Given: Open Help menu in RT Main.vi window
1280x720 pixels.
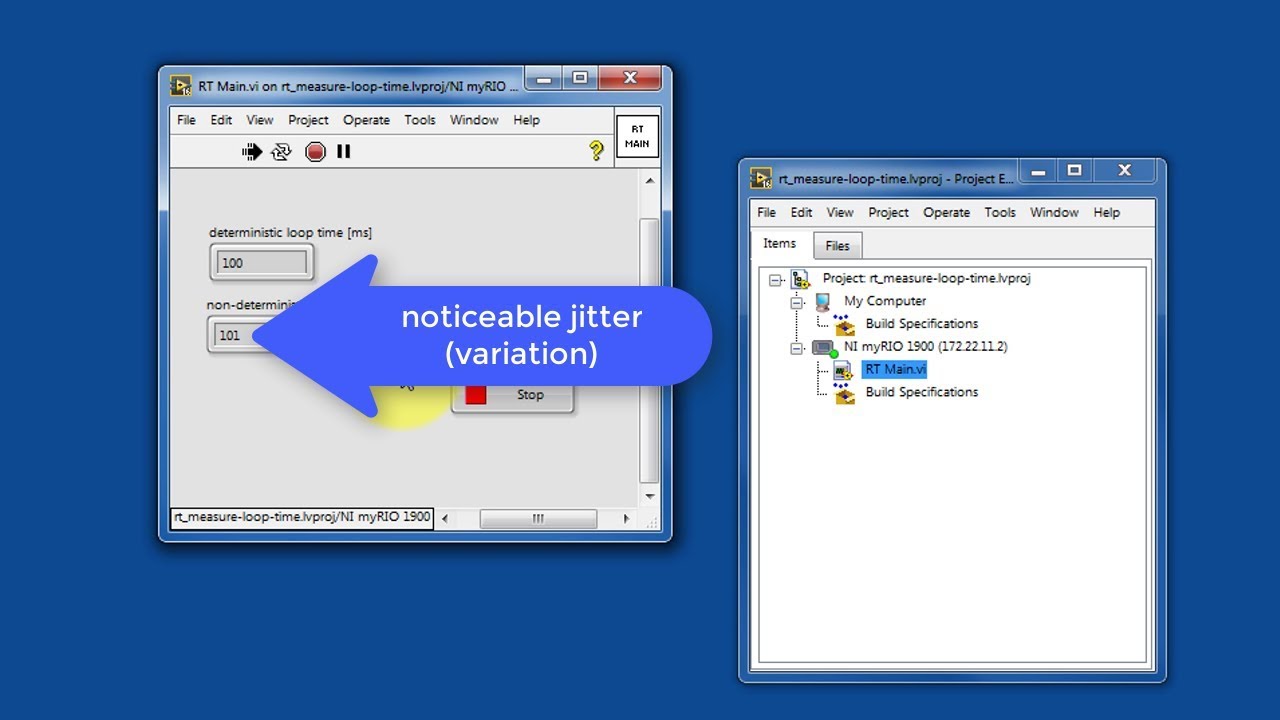Looking at the screenshot, I should (526, 120).
